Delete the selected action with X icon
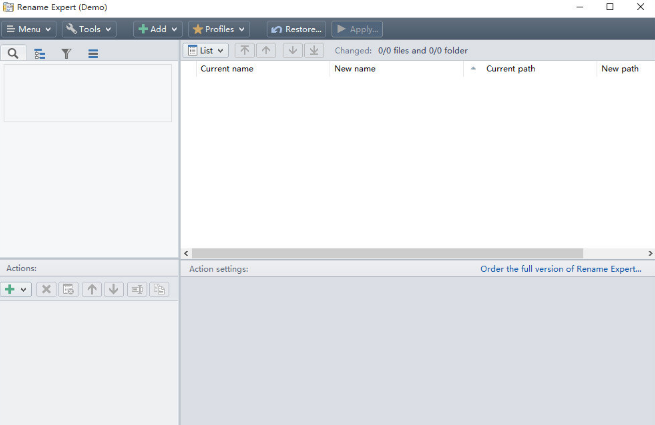This screenshot has height=425, width=655. tap(46, 289)
